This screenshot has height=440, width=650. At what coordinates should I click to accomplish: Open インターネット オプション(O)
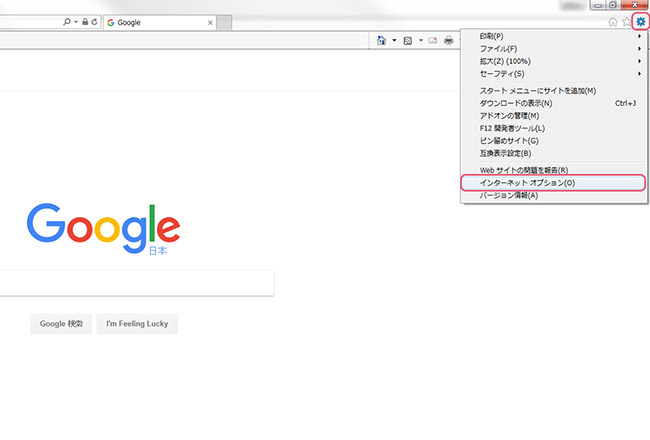pos(553,183)
